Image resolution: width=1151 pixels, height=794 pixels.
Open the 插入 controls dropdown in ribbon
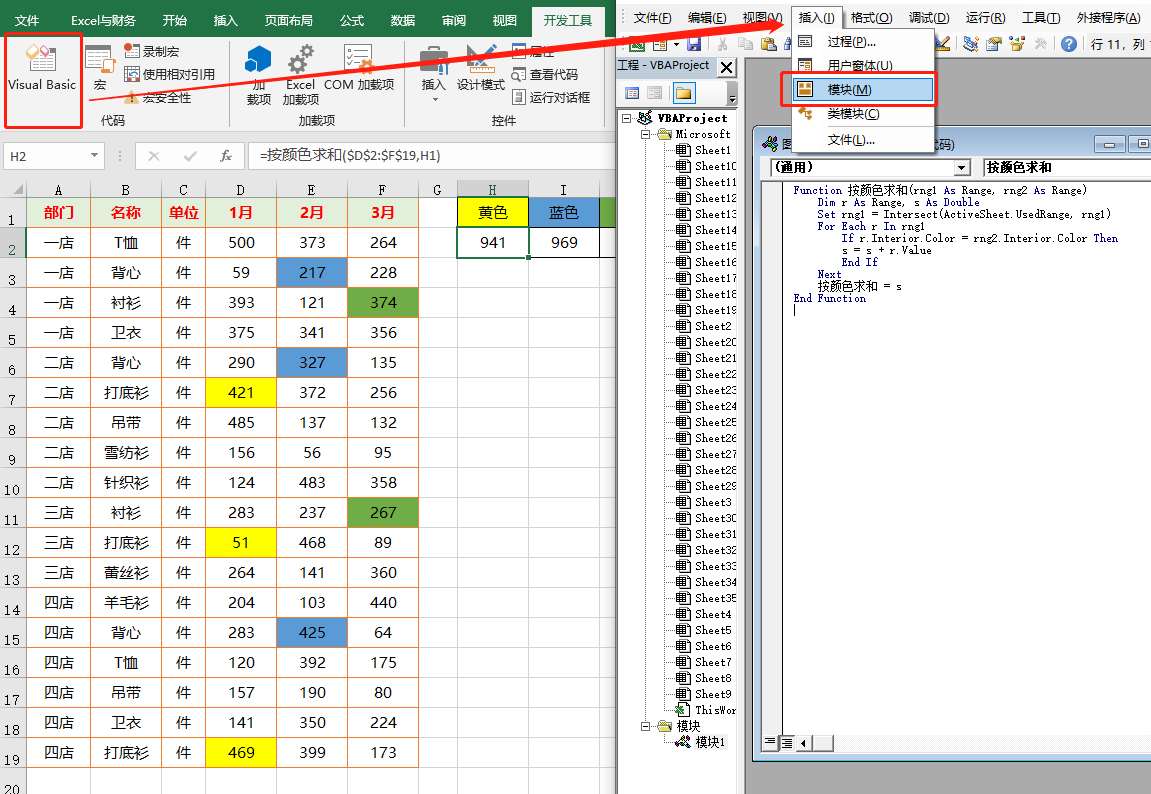pyautogui.click(x=434, y=74)
